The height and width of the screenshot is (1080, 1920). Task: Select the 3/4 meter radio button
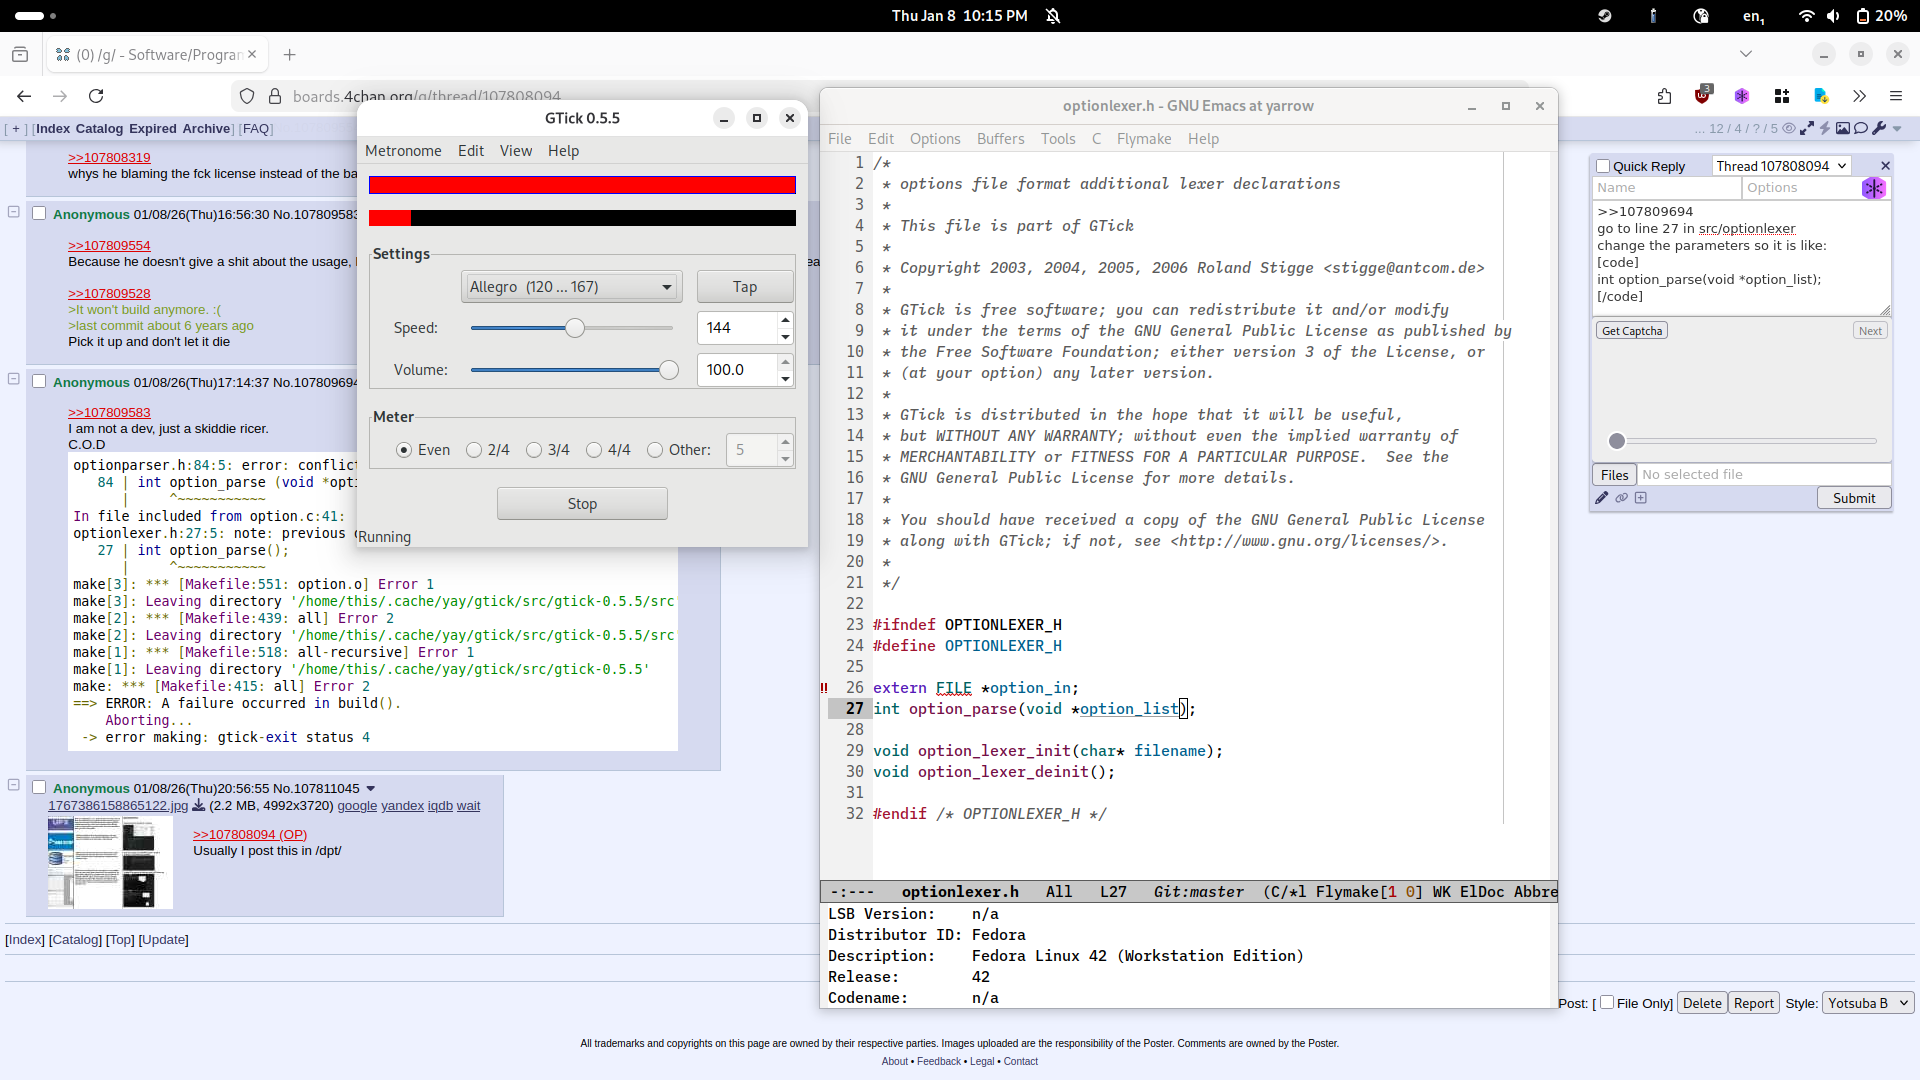point(534,450)
